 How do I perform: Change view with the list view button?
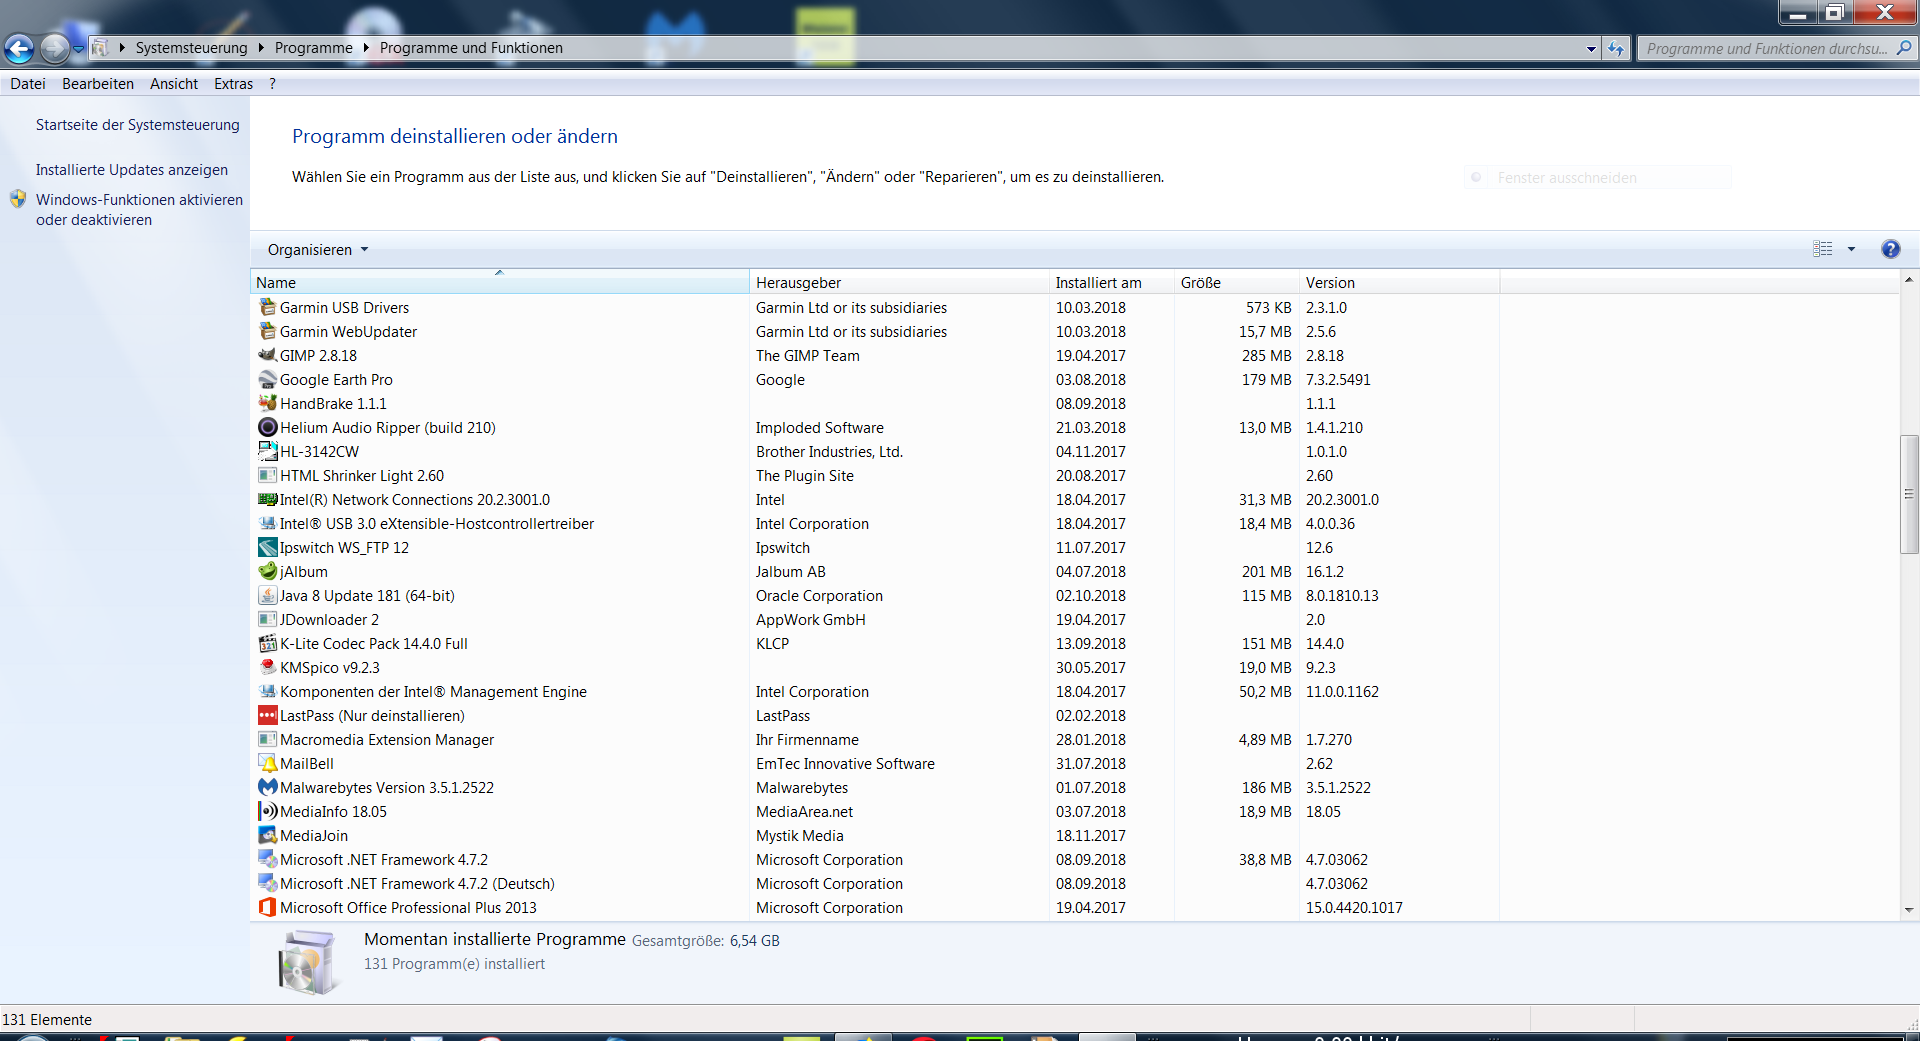point(1823,249)
